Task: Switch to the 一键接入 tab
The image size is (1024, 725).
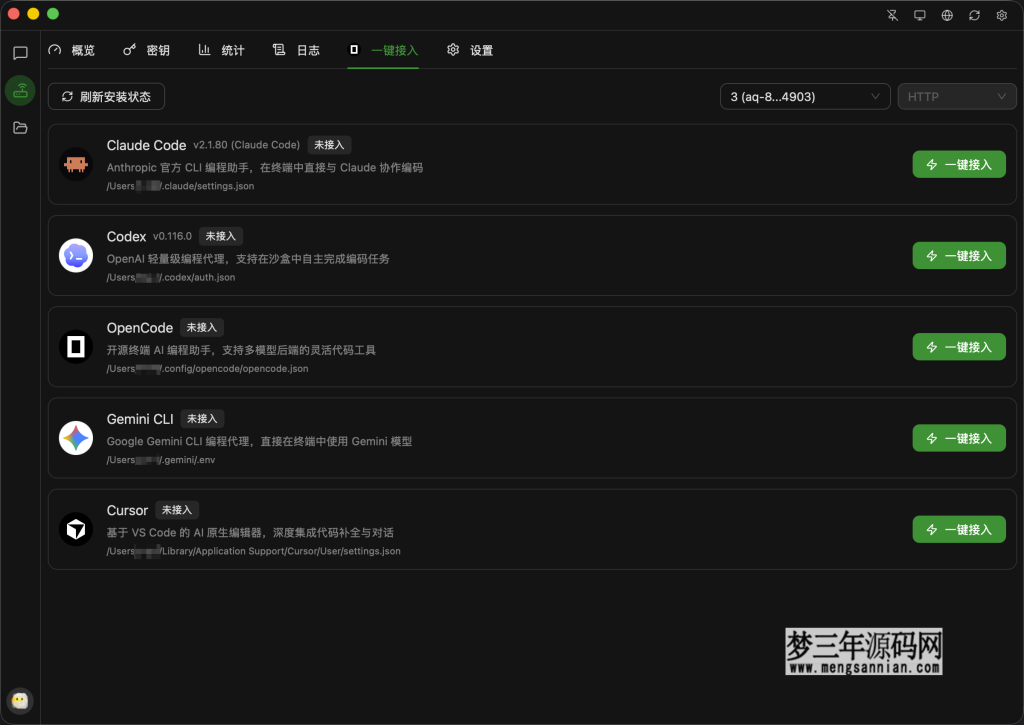Action: tap(383, 50)
